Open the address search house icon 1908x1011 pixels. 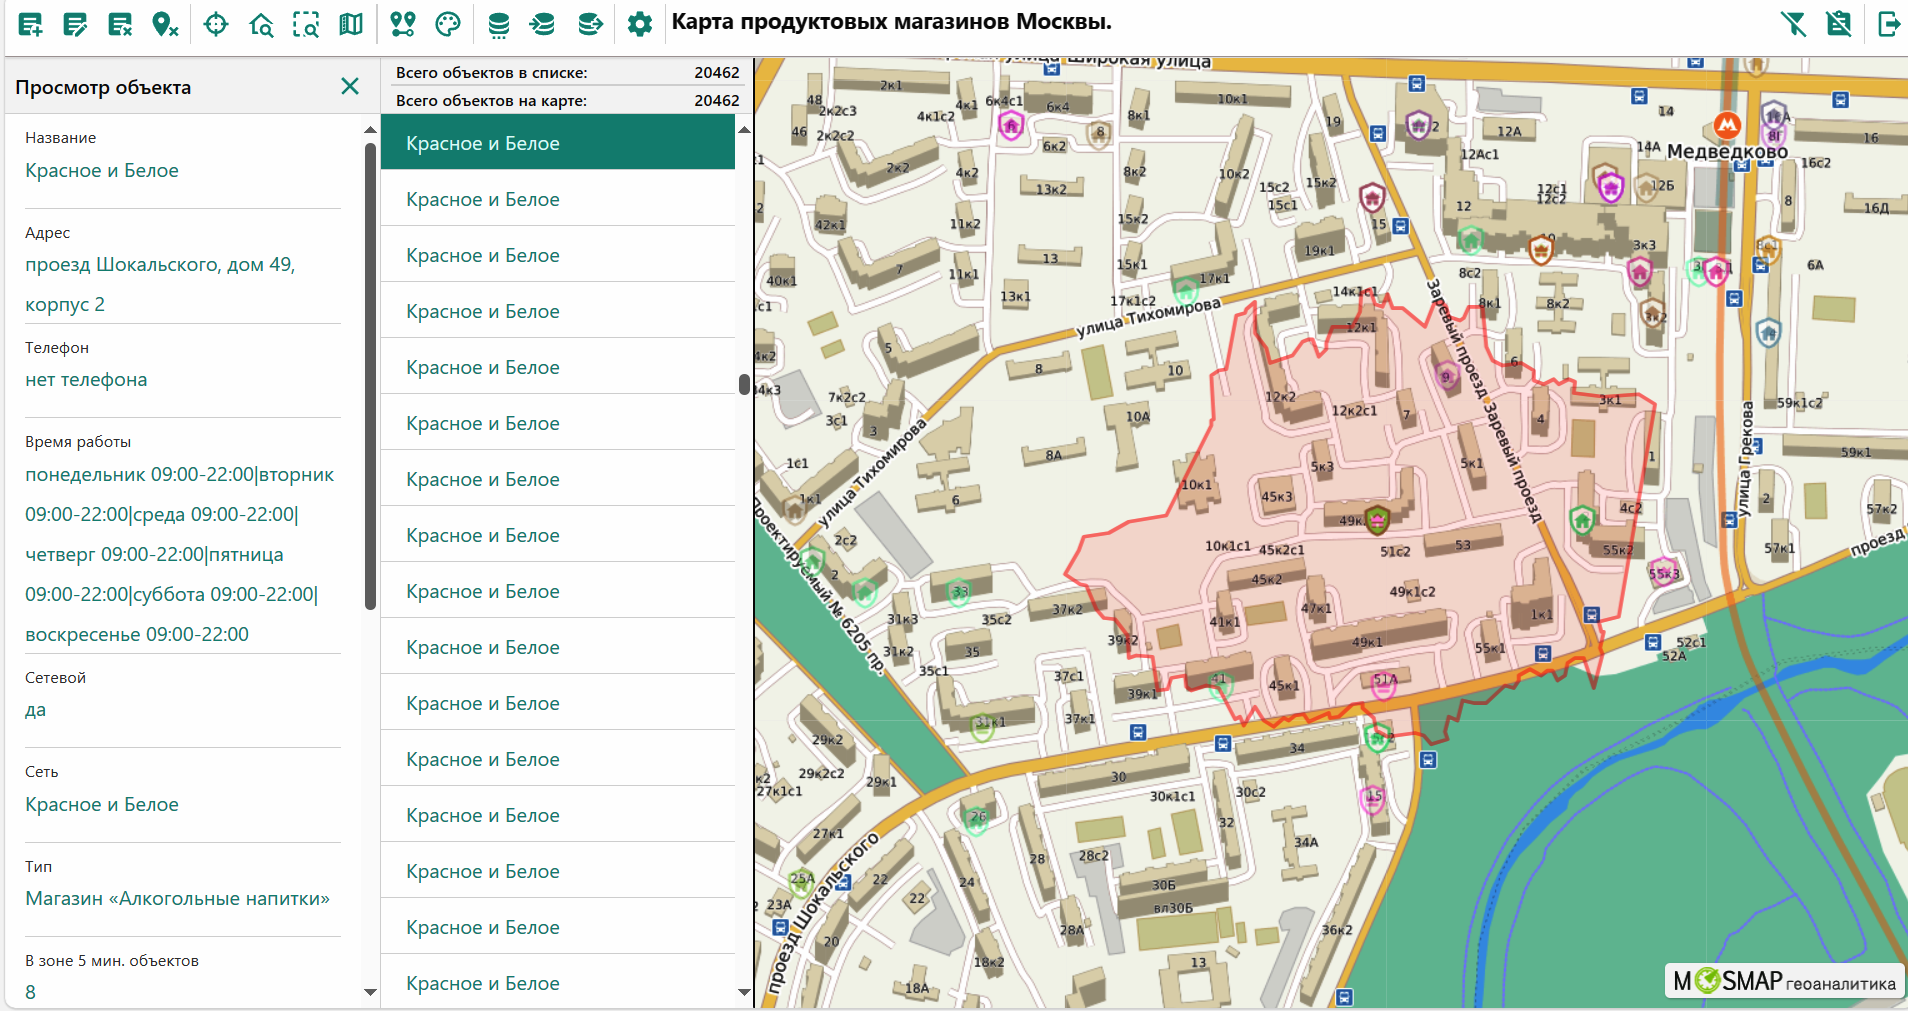(x=261, y=25)
